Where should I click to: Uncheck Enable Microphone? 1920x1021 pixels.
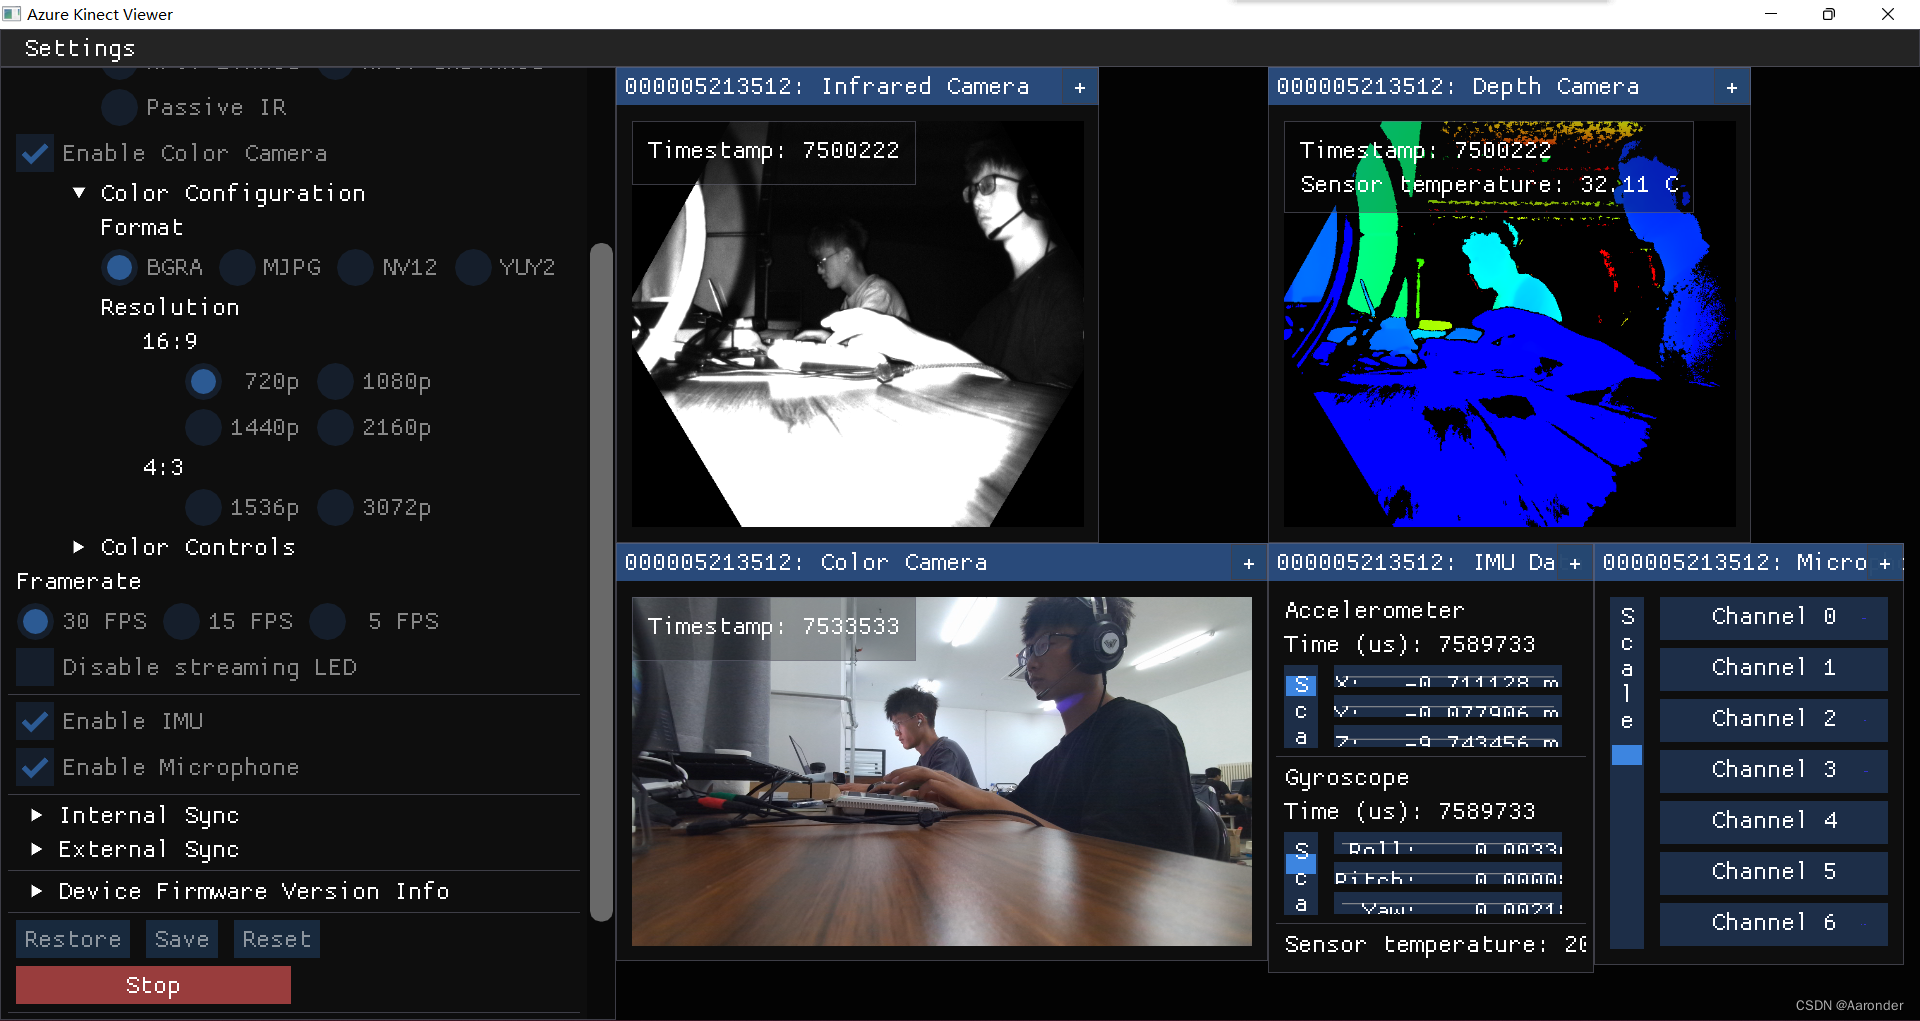click(x=35, y=768)
